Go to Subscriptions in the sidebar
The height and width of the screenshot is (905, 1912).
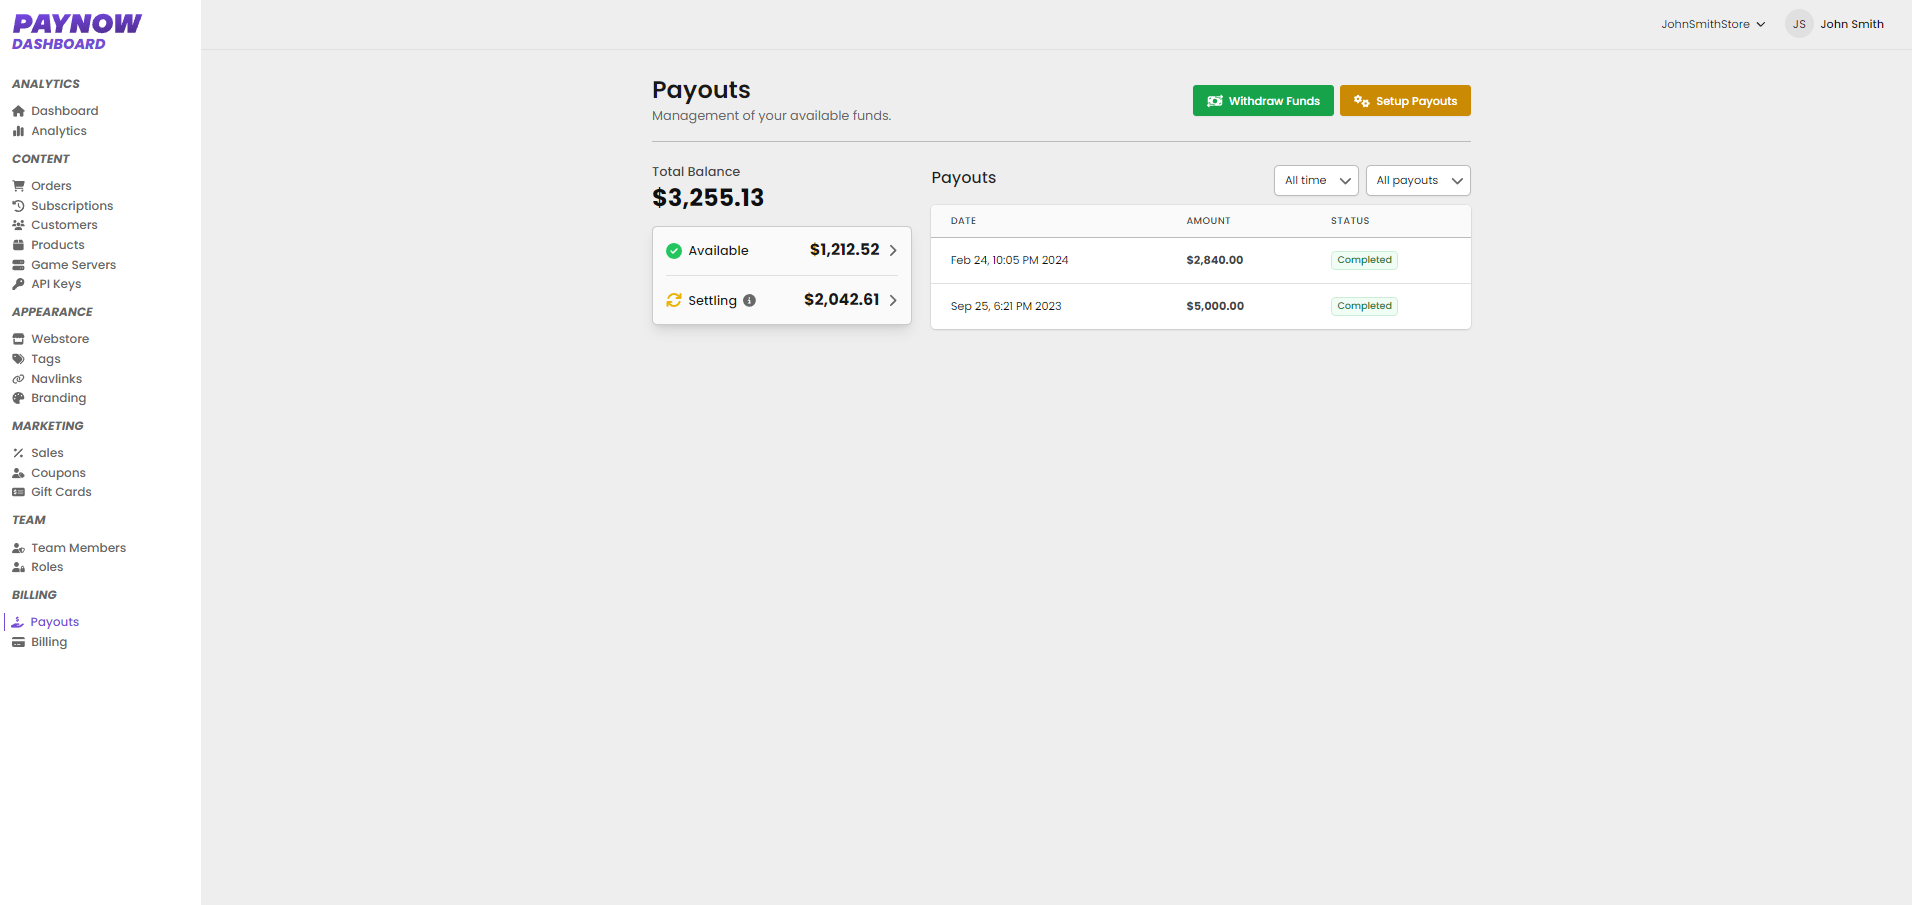point(71,206)
